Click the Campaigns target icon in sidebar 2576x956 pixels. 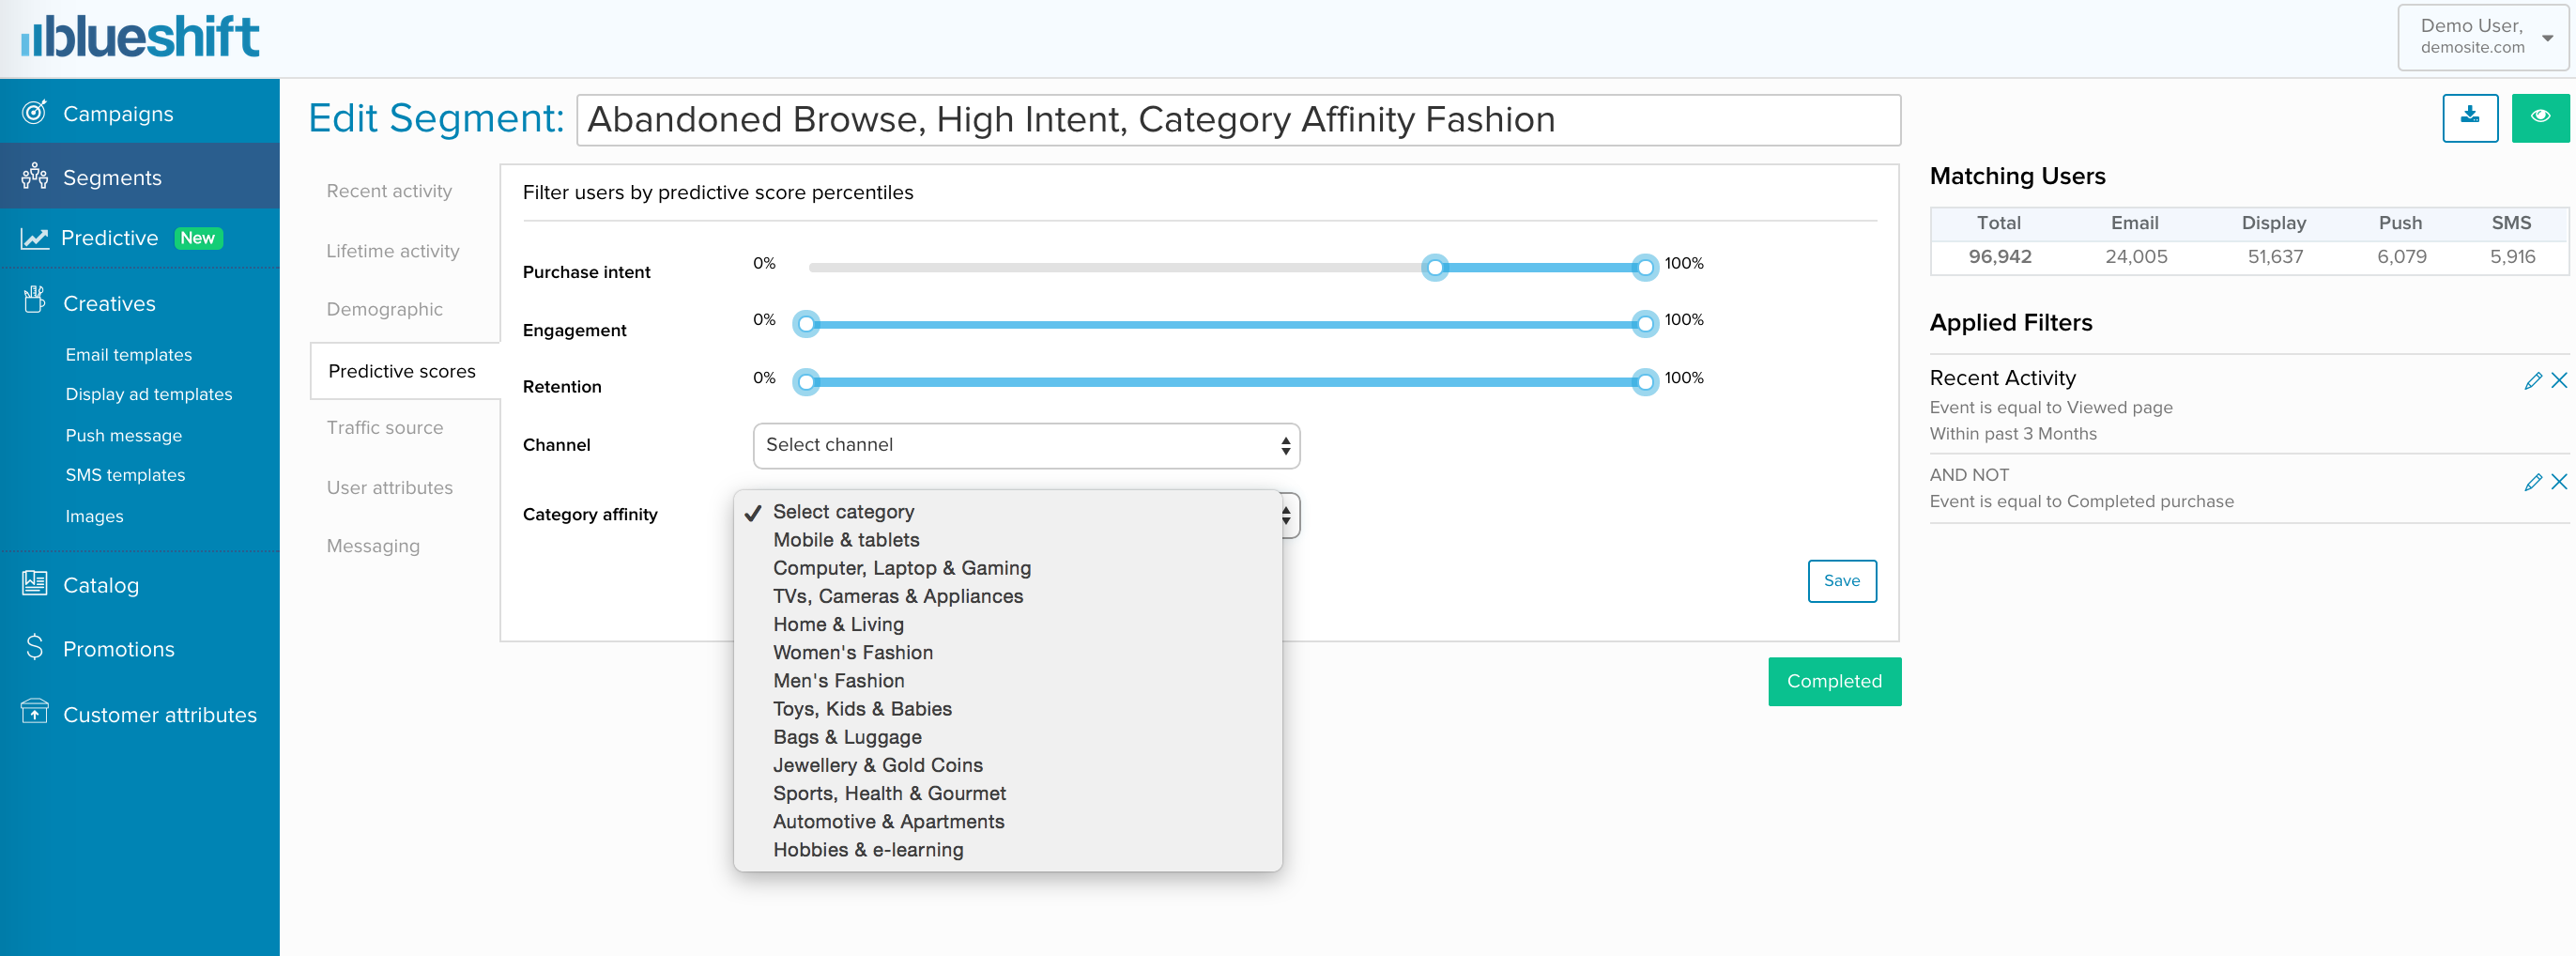coord(34,112)
